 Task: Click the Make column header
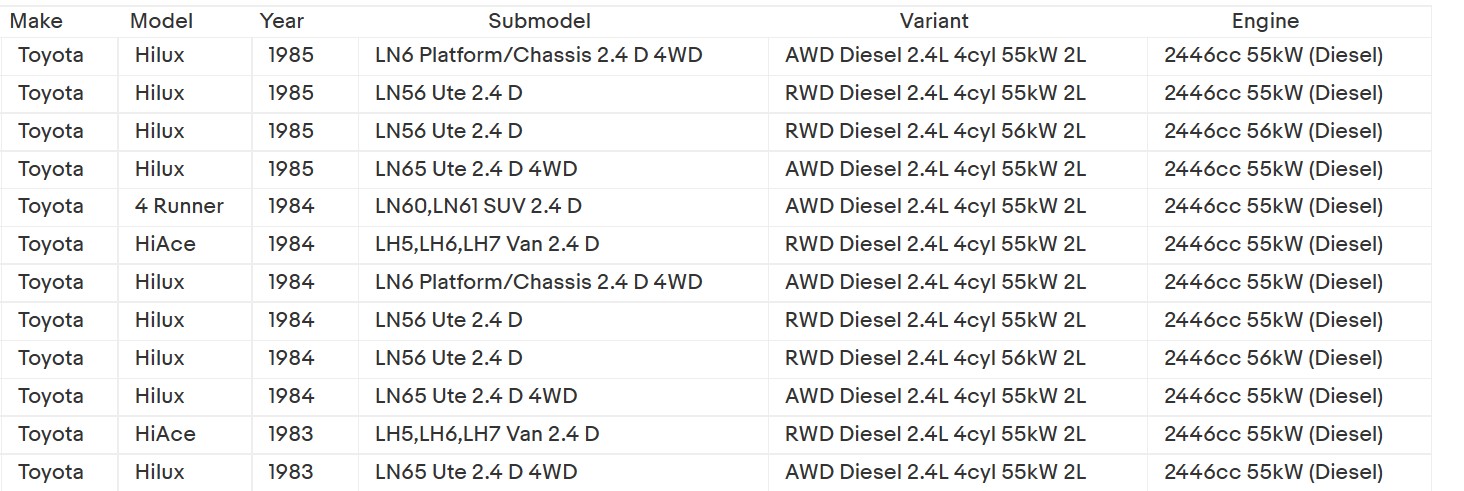click(36, 21)
